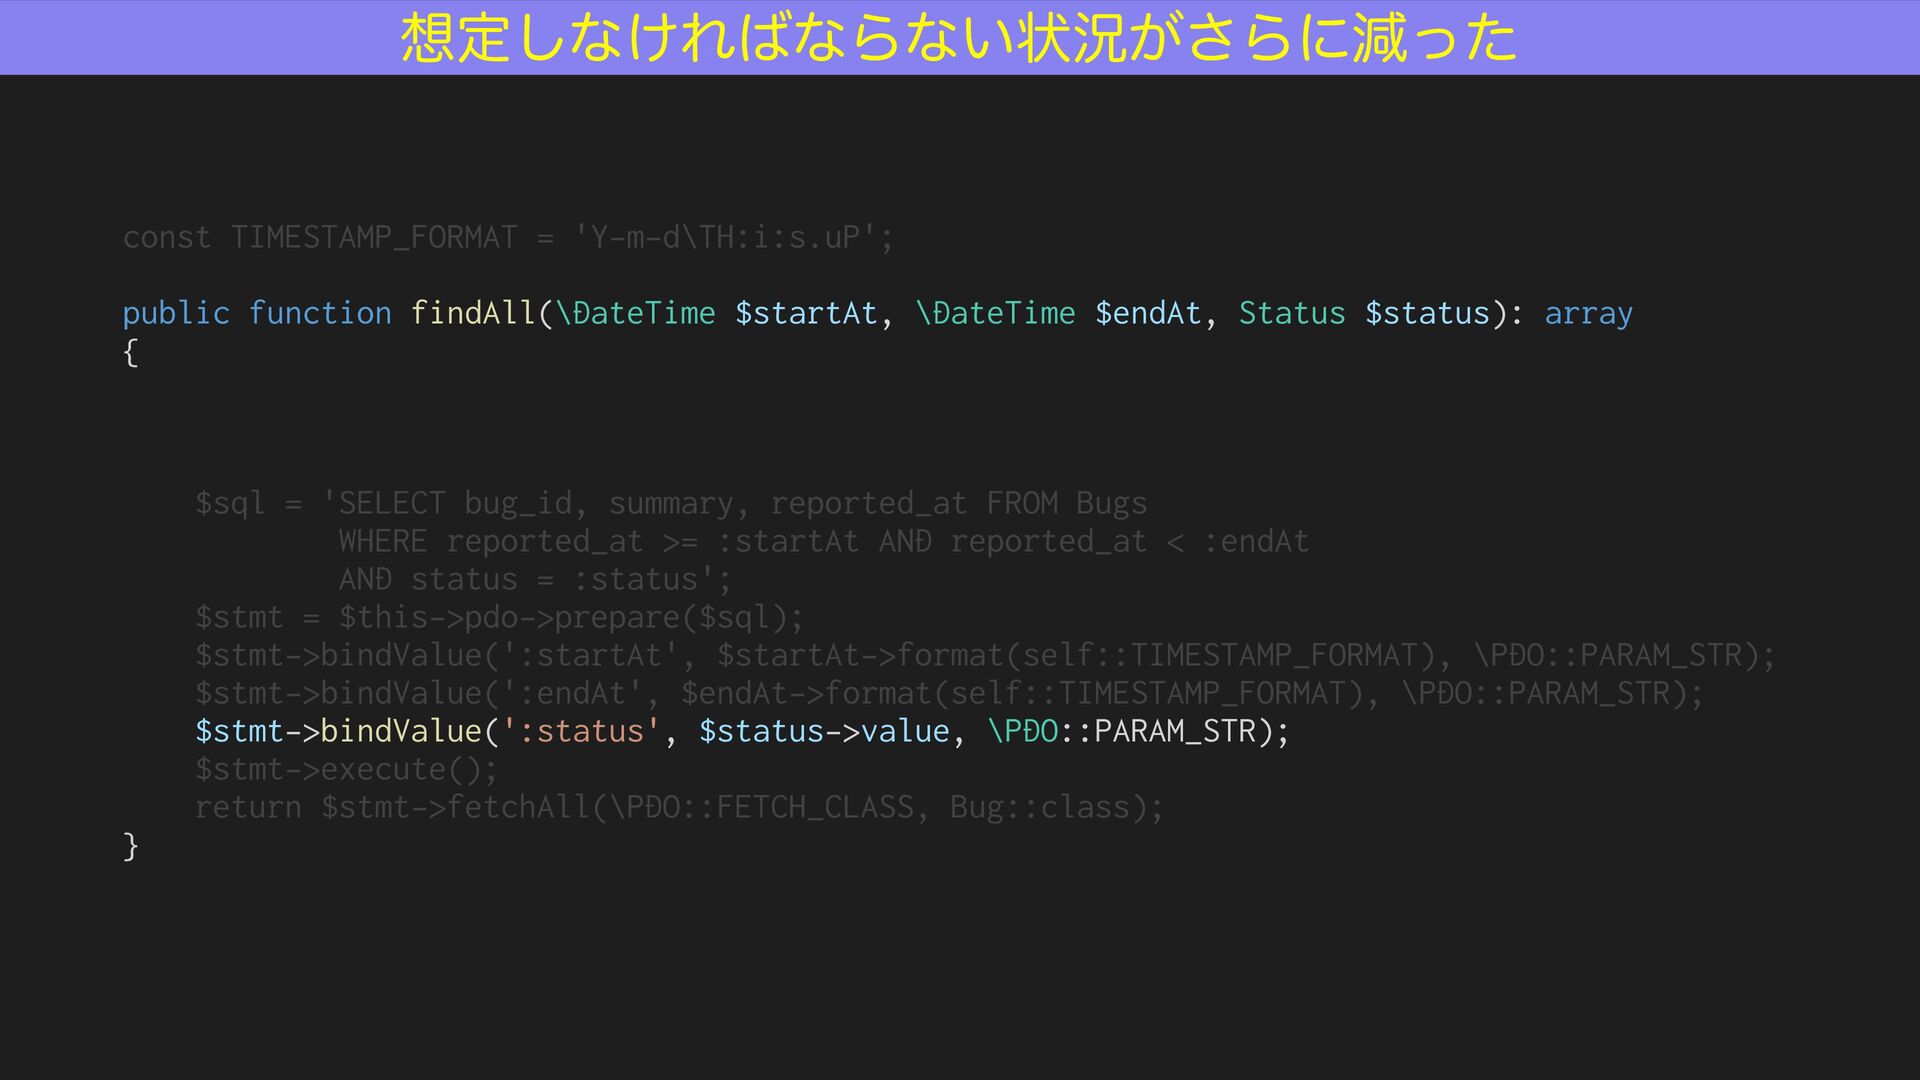The image size is (1920, 1080).
Task: Click the WHERE reported_at SQL line
Action: [822, 542]
